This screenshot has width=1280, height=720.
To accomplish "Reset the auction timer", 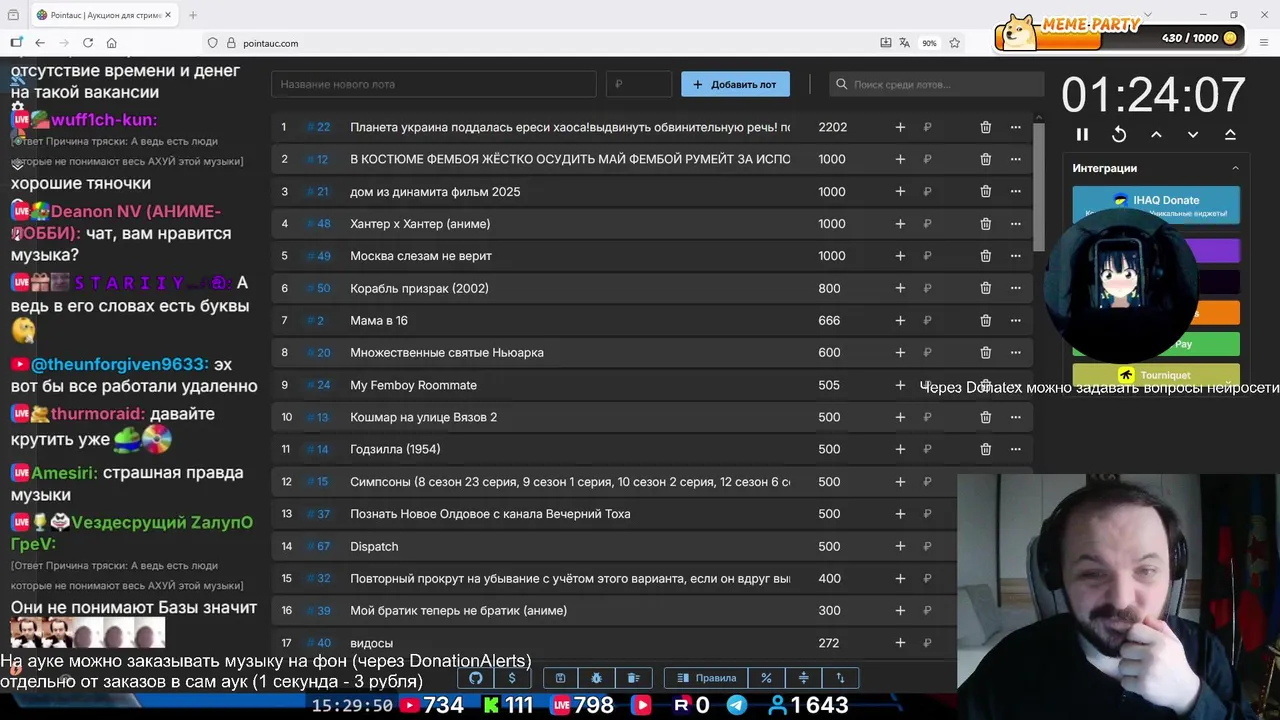I will [1119, 134].
